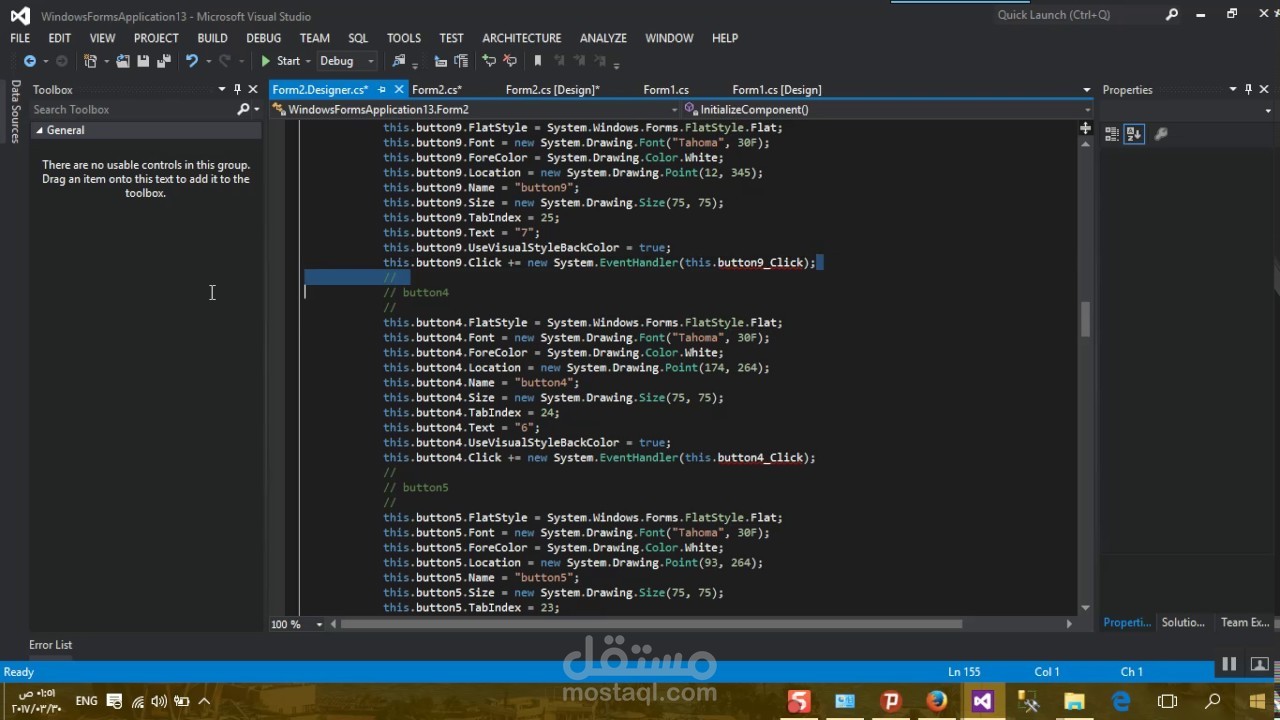Screen dimensions: 1280x720
Task: Open the WINDOW menu
Action: 669,38
